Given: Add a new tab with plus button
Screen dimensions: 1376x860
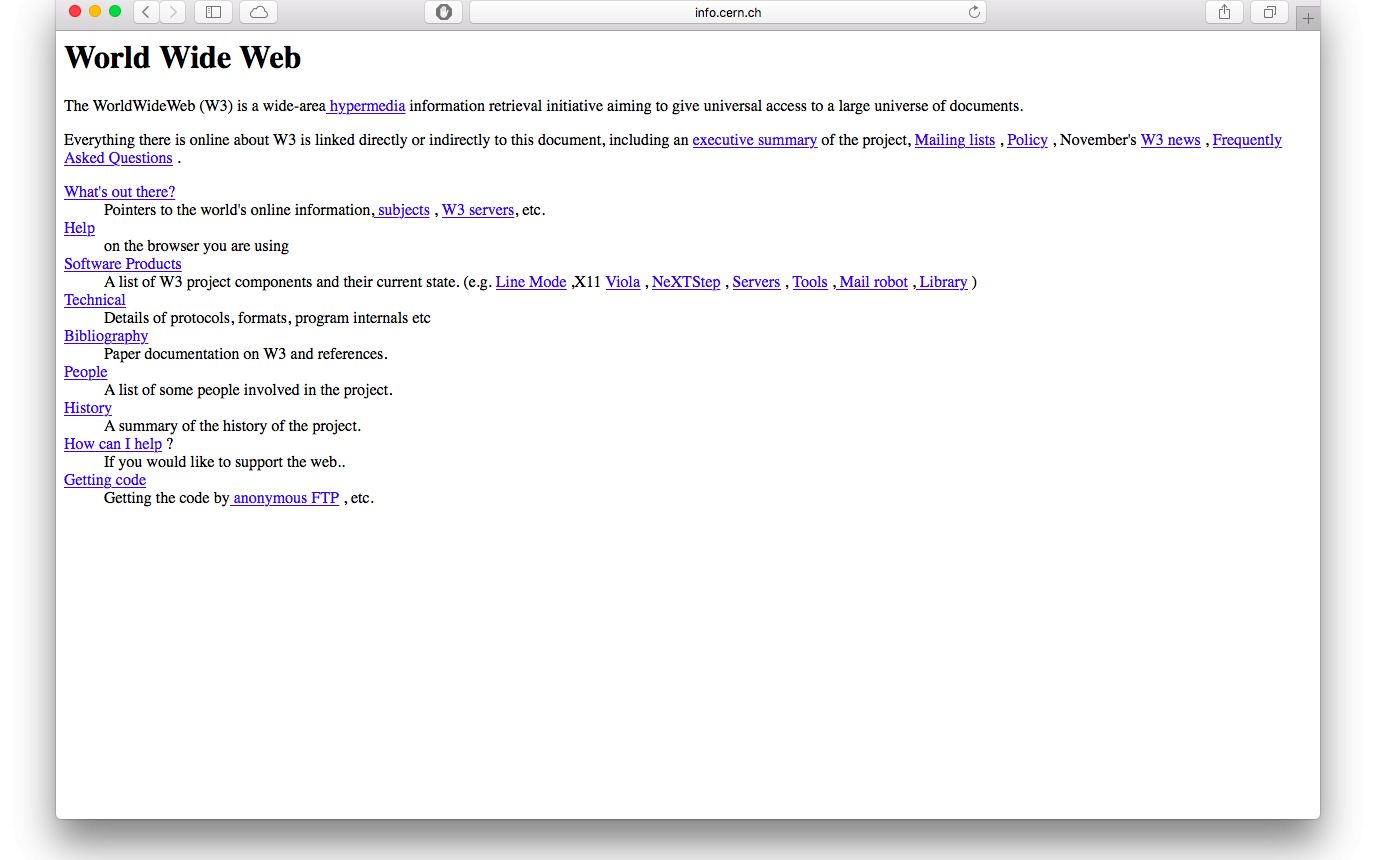Looking at the screenshot, I should click(x=1308, y=18).
